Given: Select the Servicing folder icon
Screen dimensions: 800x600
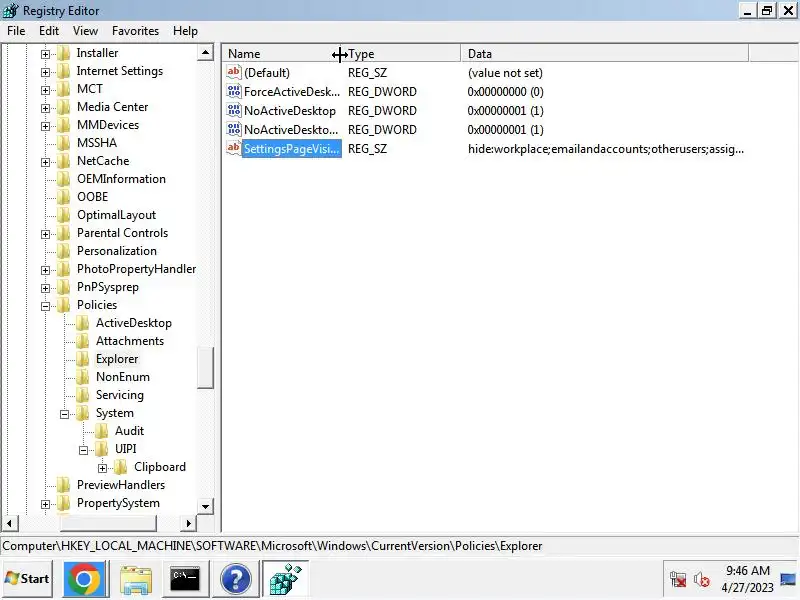Looking at the screenshot, I should pos(83,395).
